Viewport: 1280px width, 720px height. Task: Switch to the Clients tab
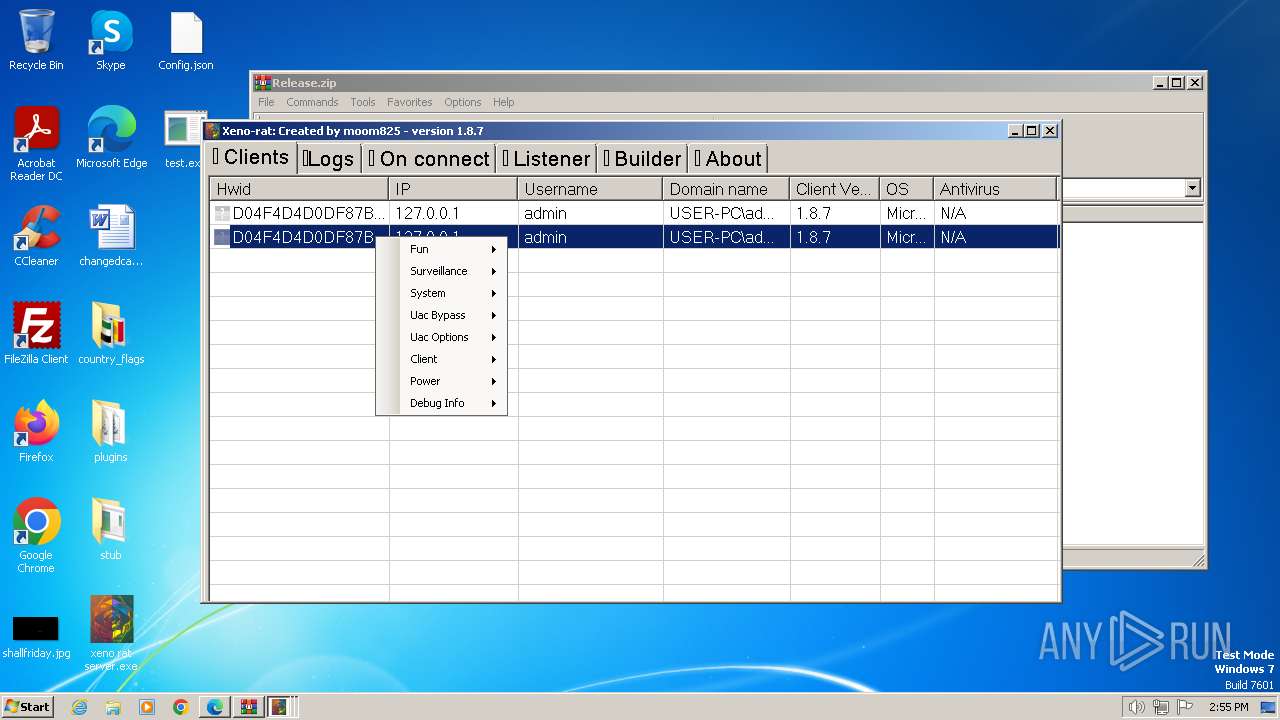(251, 157)
